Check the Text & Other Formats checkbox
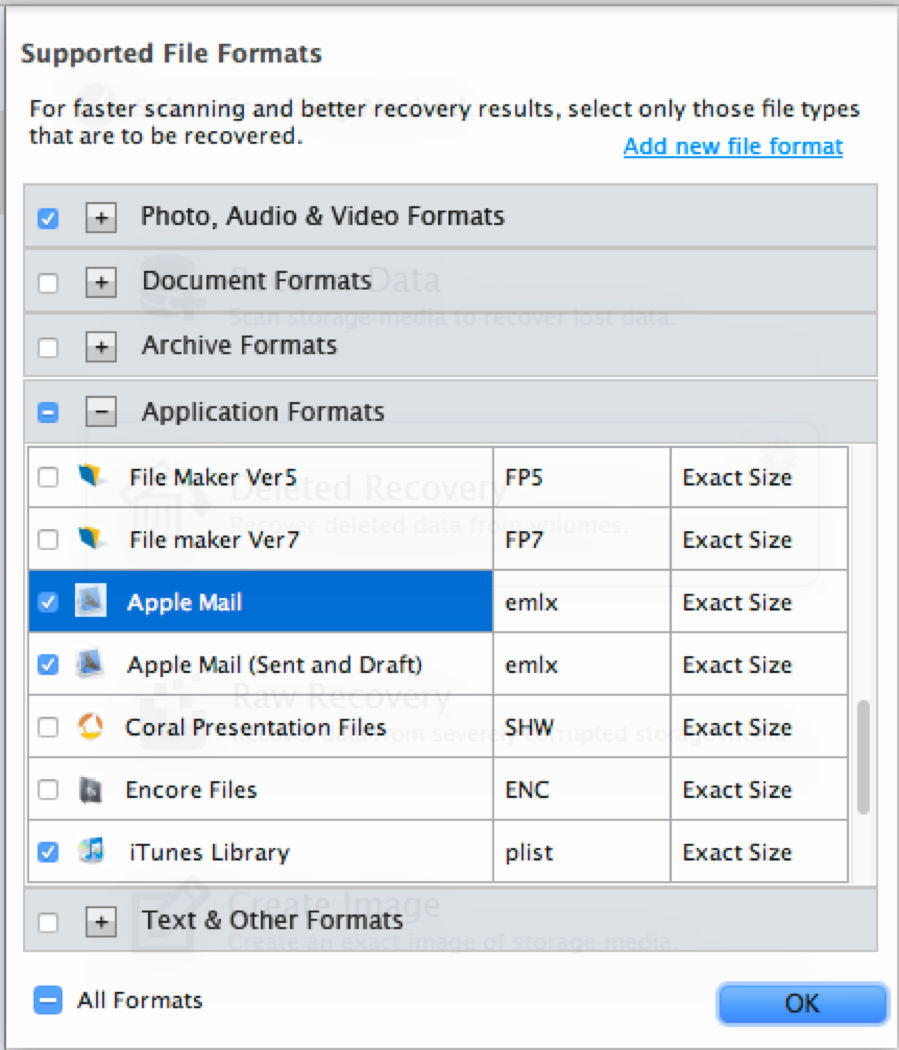 [x=48, y=922]
